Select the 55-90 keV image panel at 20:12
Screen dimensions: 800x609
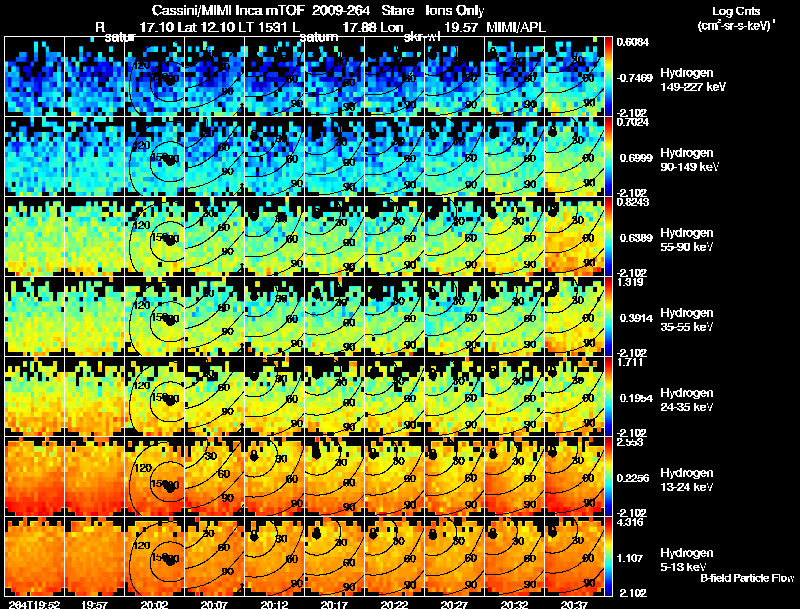274,237
